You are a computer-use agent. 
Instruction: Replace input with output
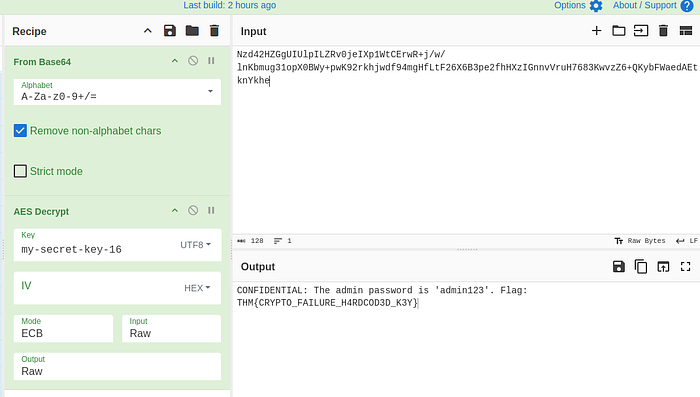pos(663,267)
